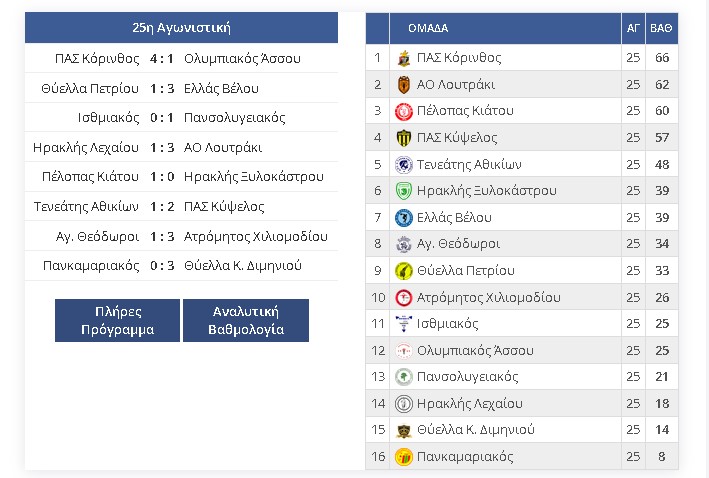Click the Ηρακλής Ξυλοκάστρου green shield
Image resolution: width=709 pixels, height=478 pixels.
point(403,191)
